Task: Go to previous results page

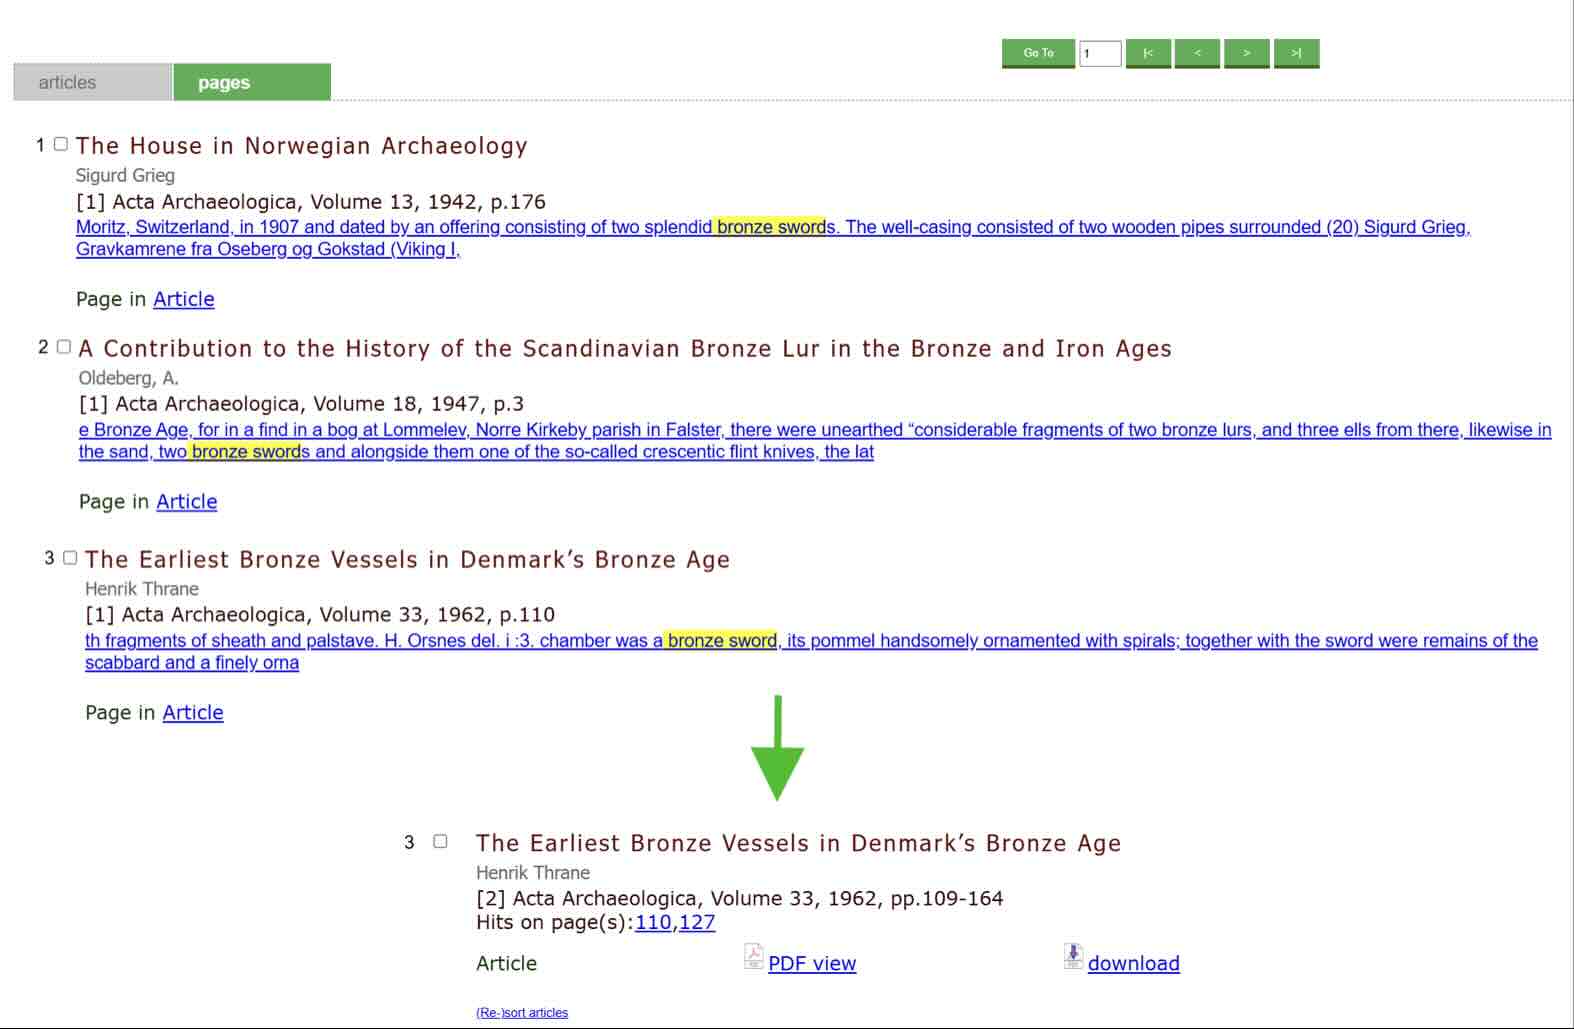Action: click(x=1197, y=53)
